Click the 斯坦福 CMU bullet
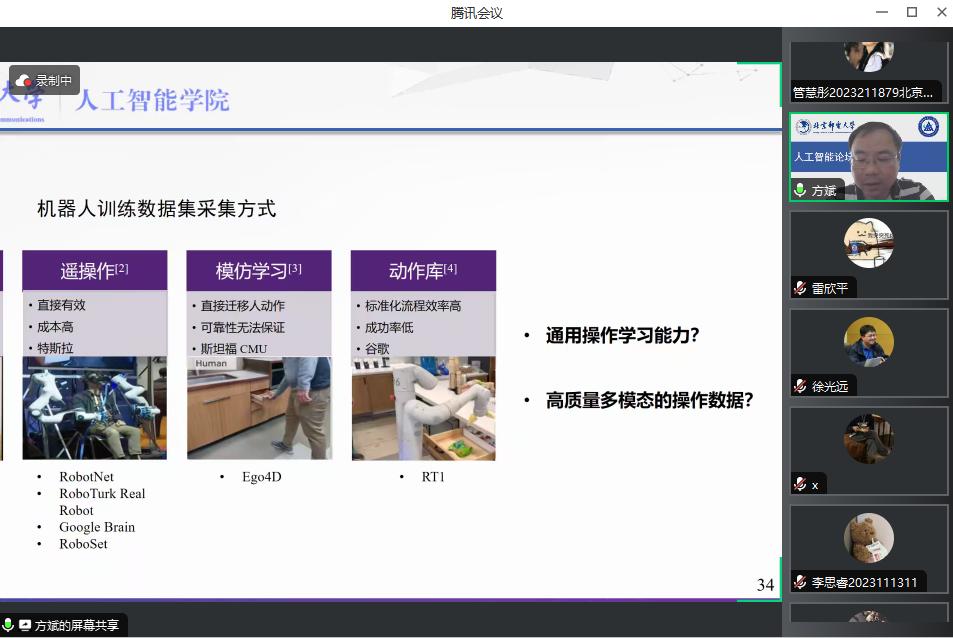Screen dimensions: 953x638 [234, 349]
